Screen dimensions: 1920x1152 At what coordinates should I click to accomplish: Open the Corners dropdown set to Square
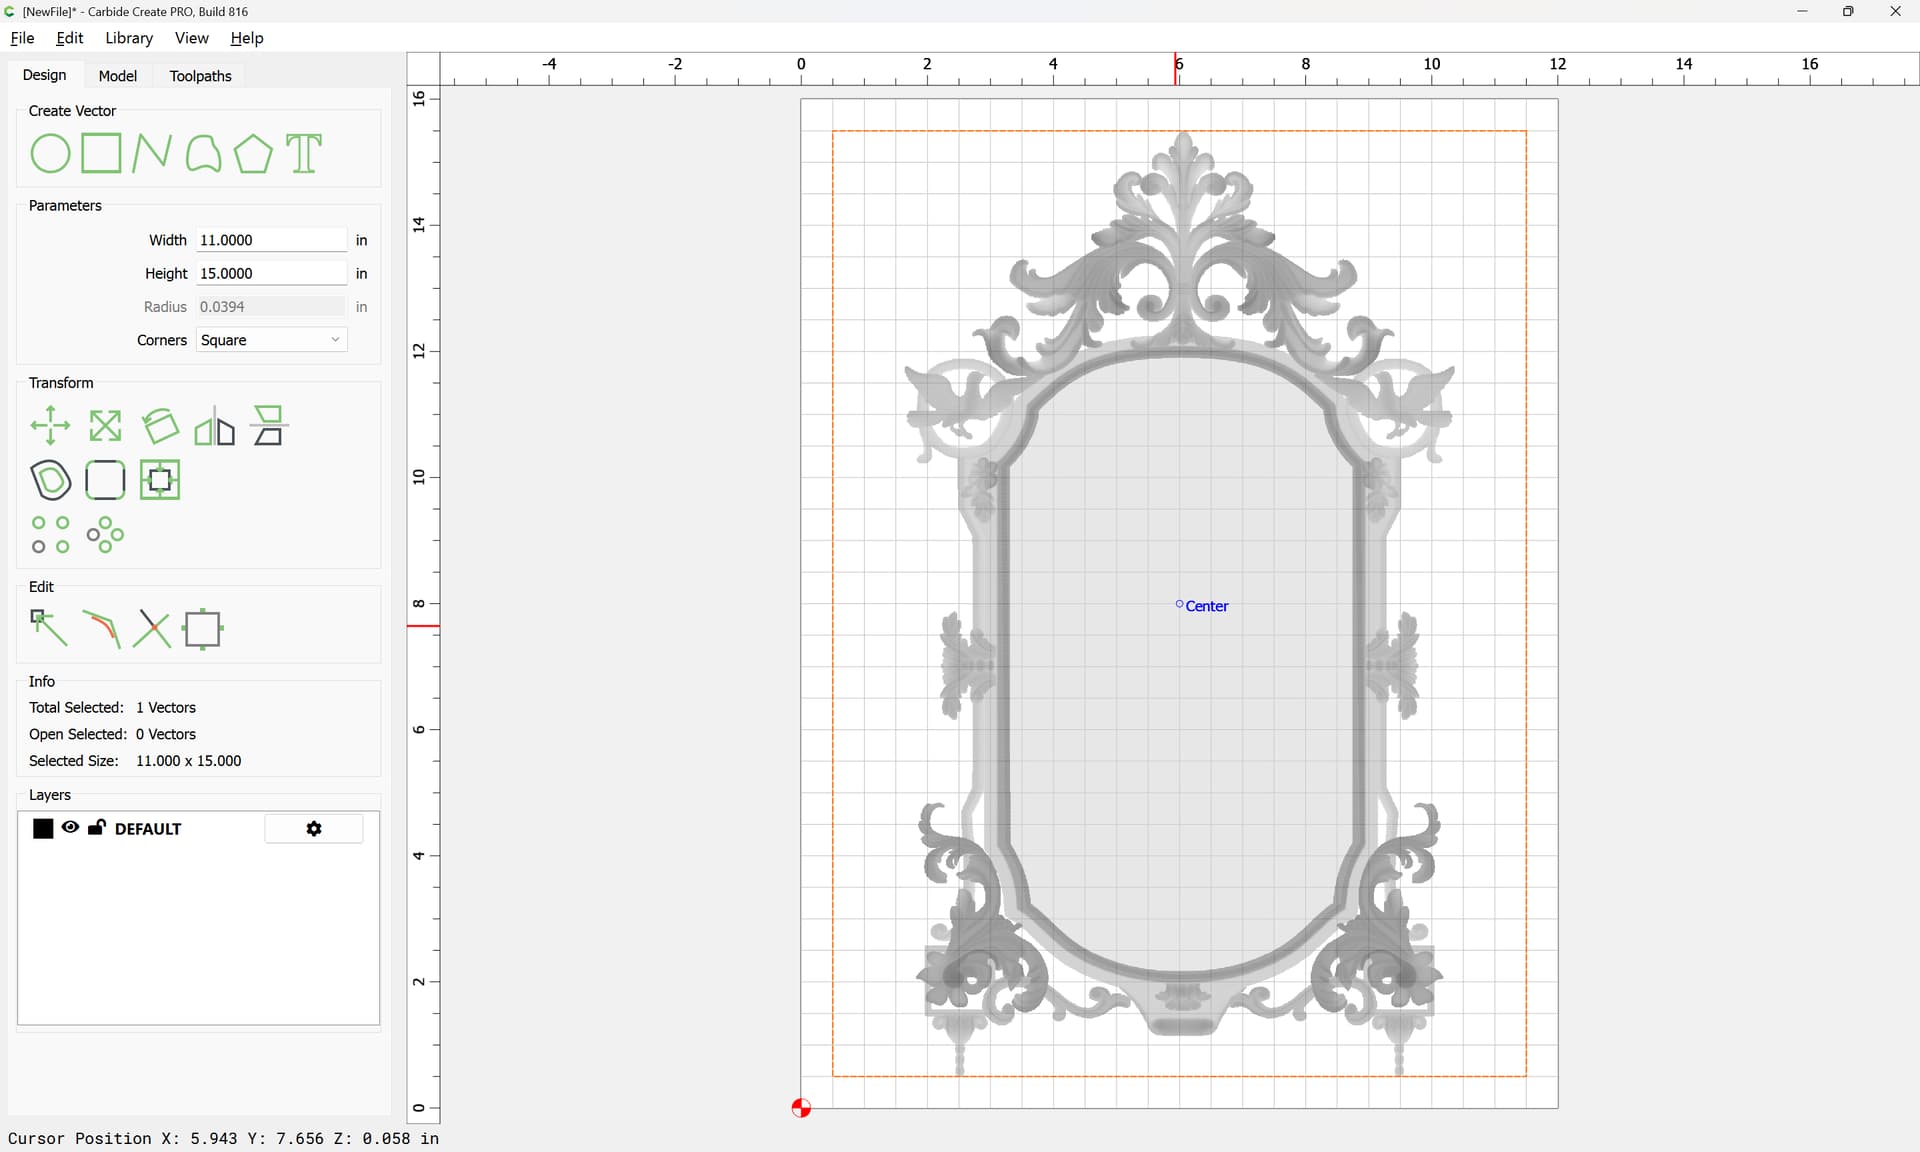(x=271, y=340)
